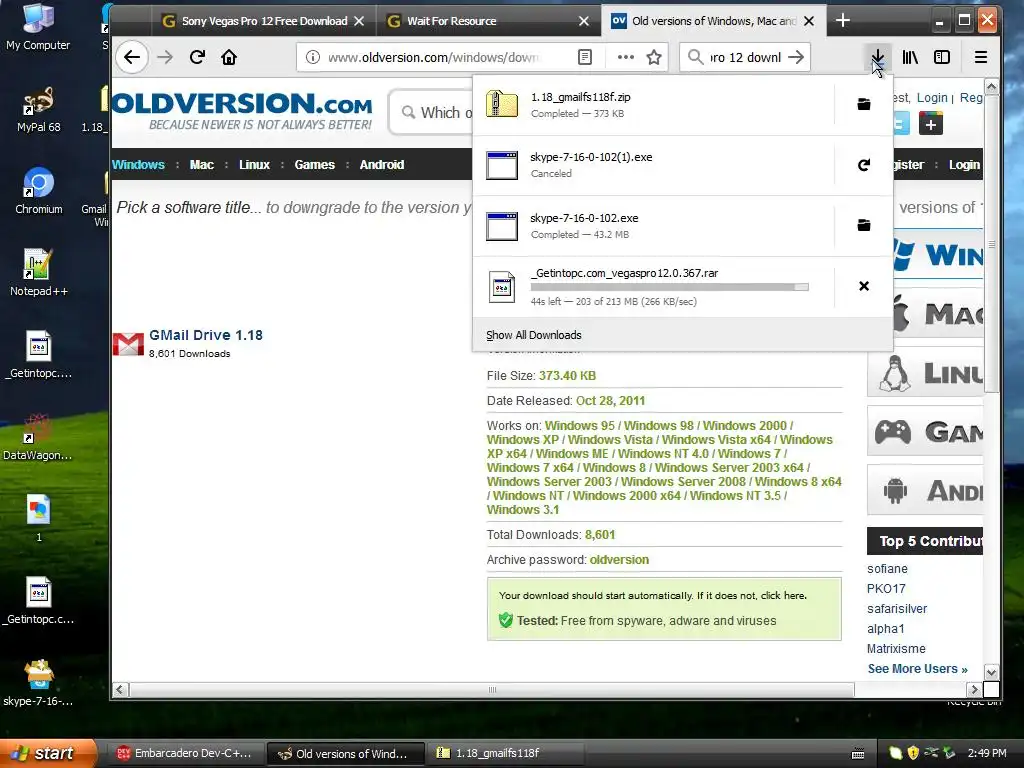
Task: Select the 1.18_gmailfs118f.zip download entry
Action: [x=653, y=104]
